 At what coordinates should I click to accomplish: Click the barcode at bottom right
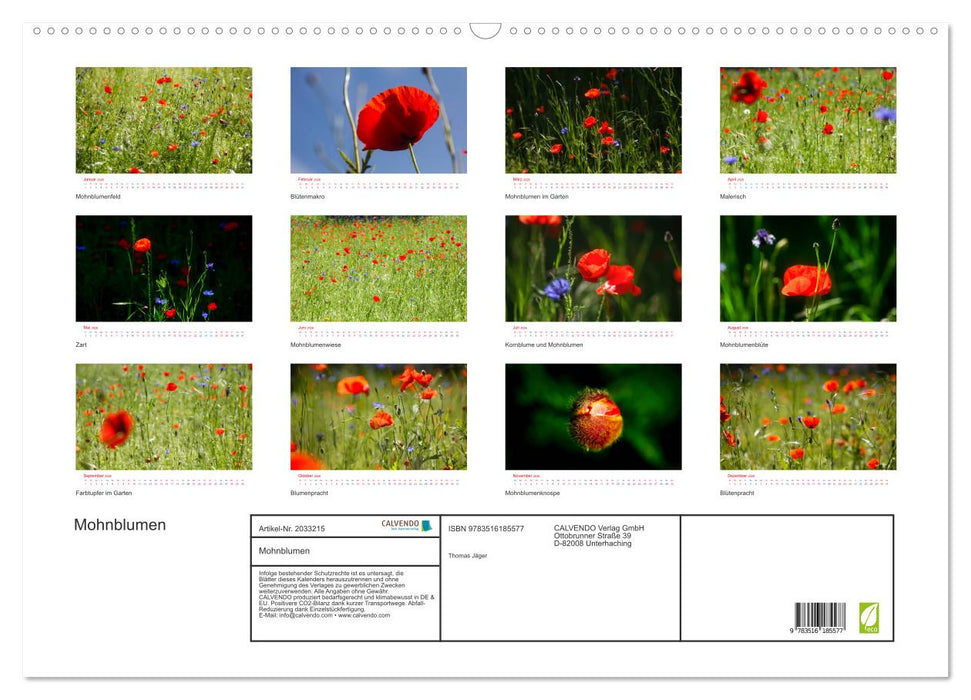tap(820, 619)
